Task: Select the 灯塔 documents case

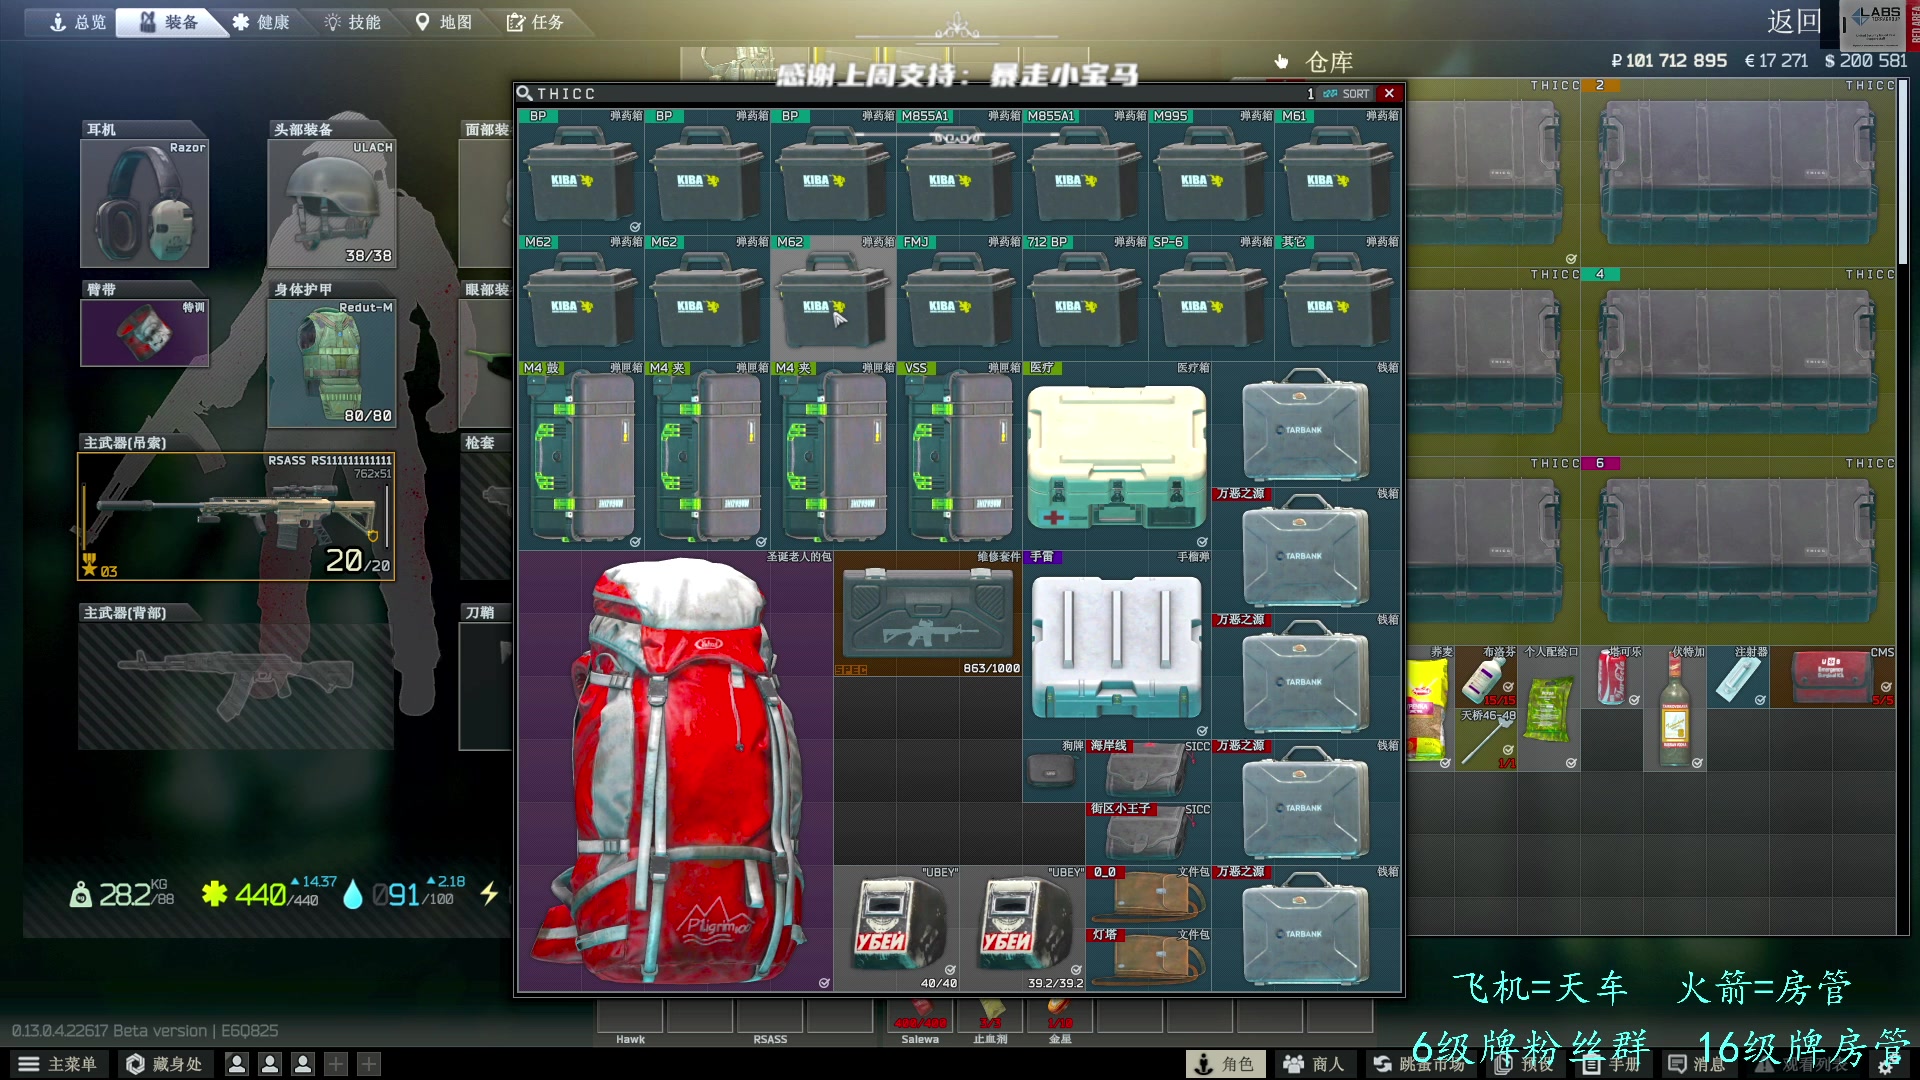Action: click(x=1148, y=959)
